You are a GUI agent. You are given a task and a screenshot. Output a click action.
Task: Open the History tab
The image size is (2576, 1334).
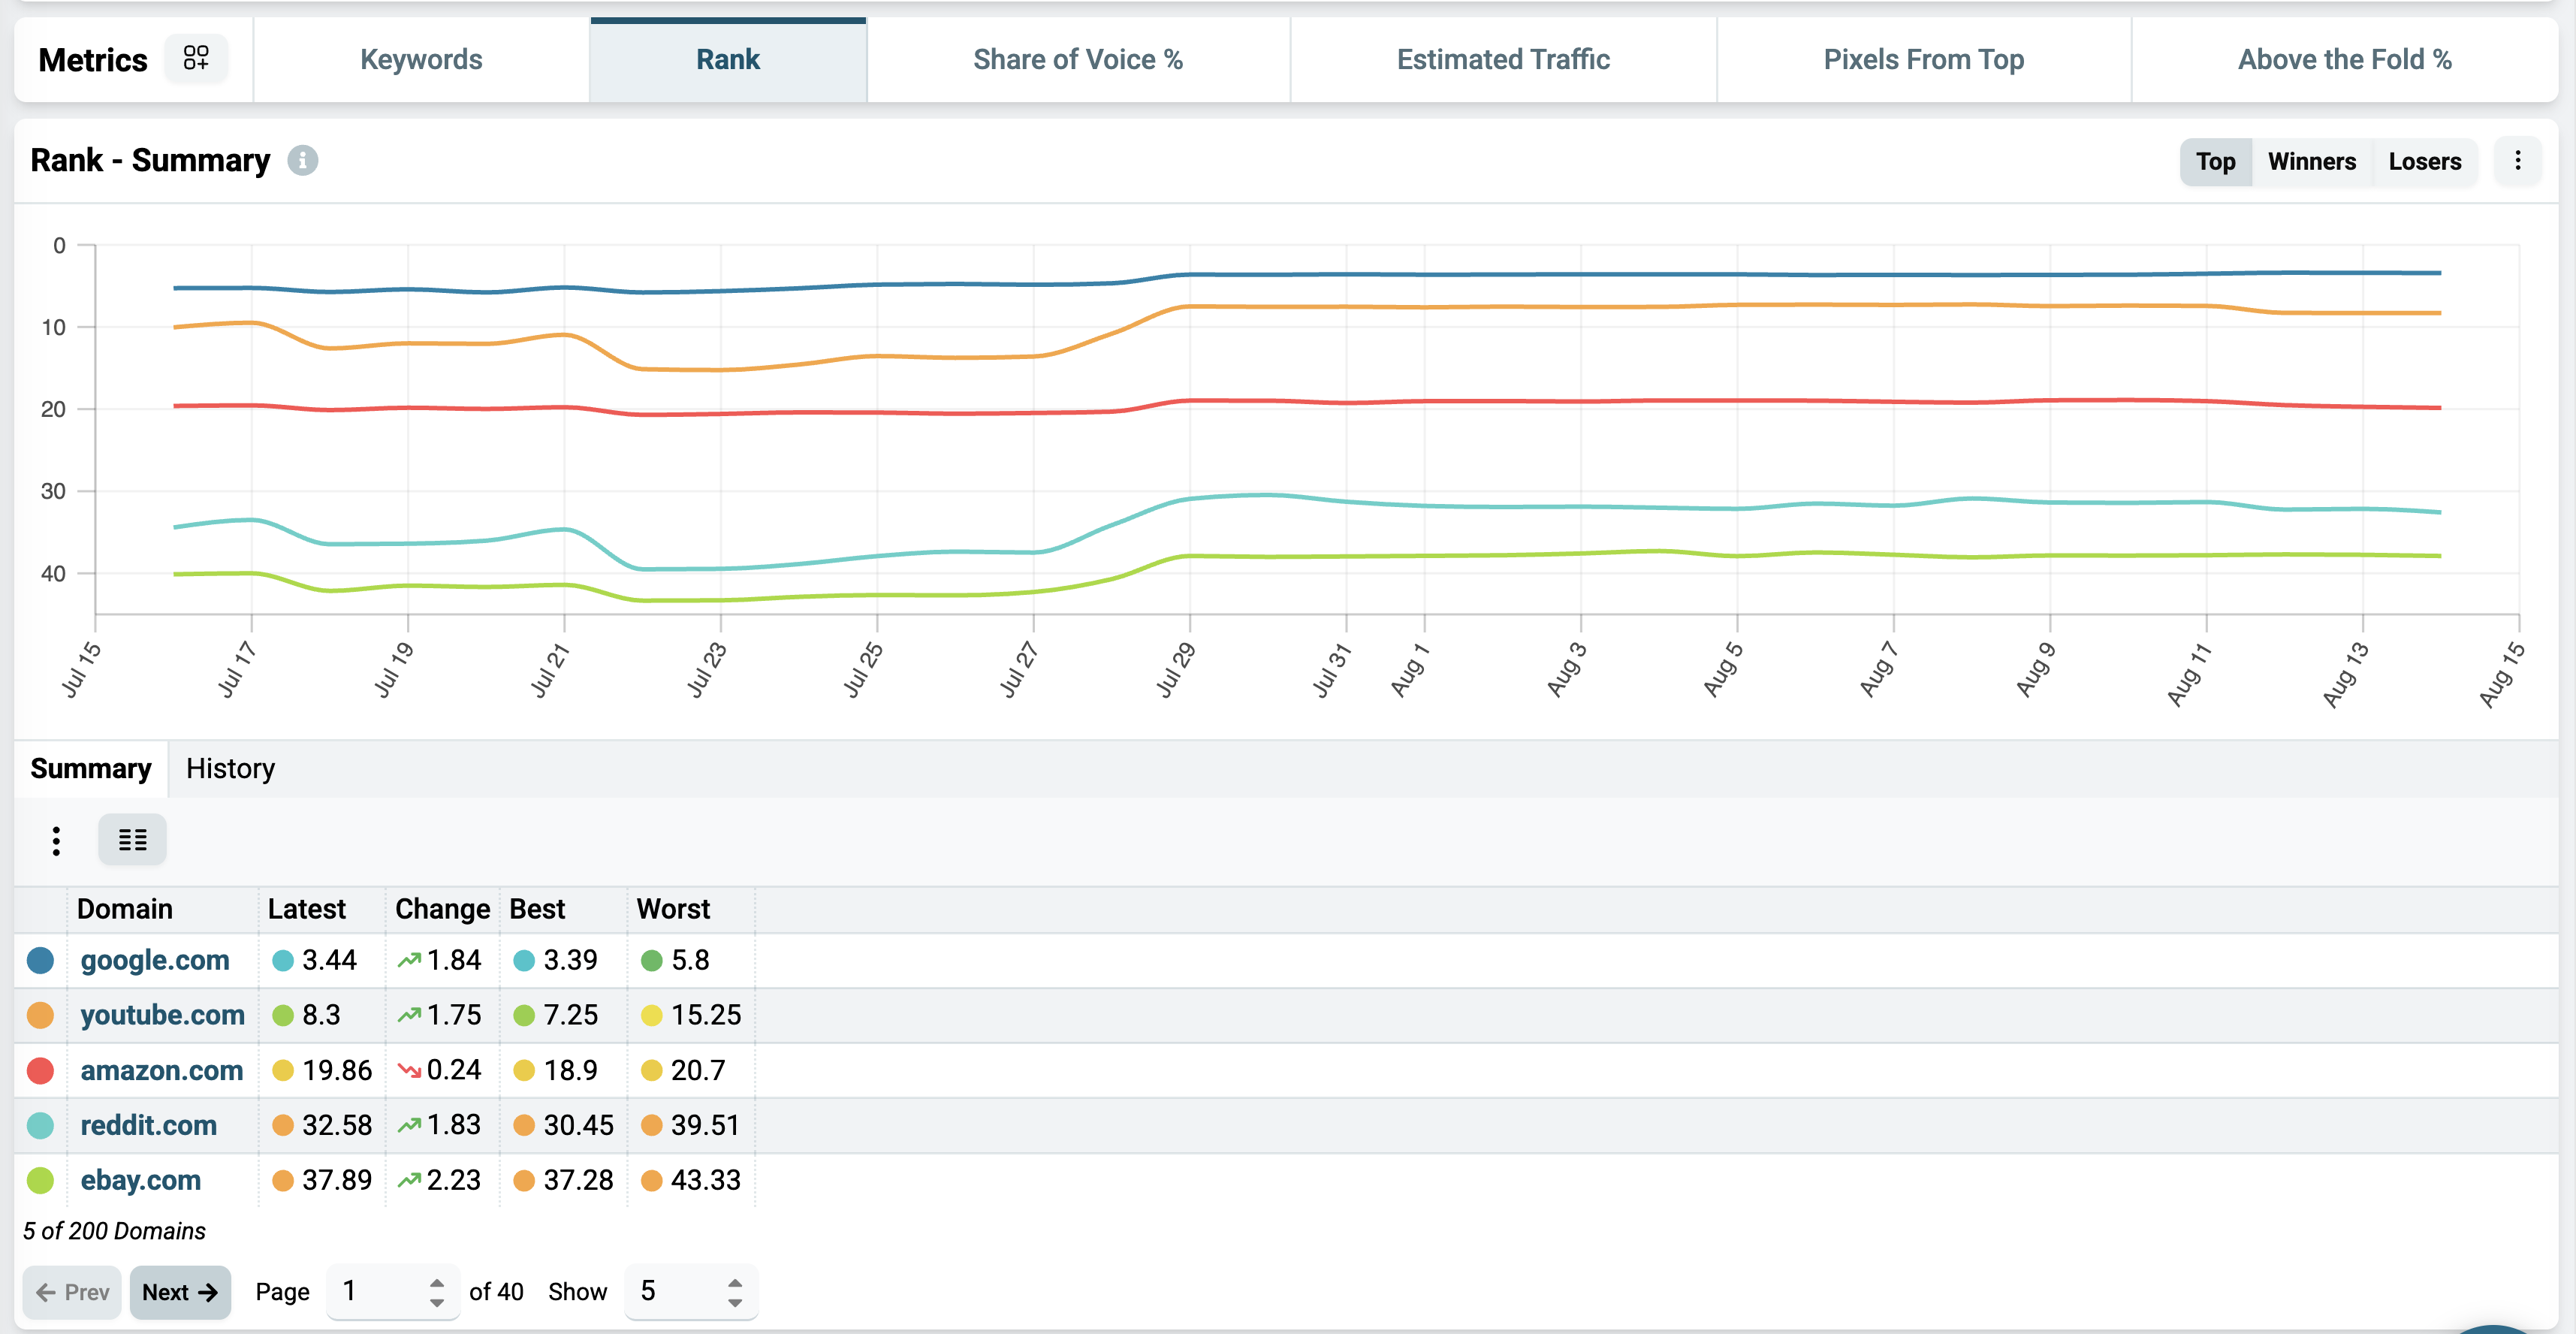point(230,768)
